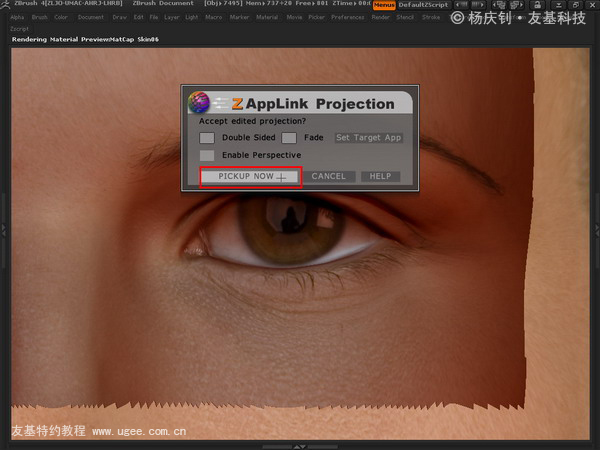Open the Layer menu
600x450 pixels.
172,17
